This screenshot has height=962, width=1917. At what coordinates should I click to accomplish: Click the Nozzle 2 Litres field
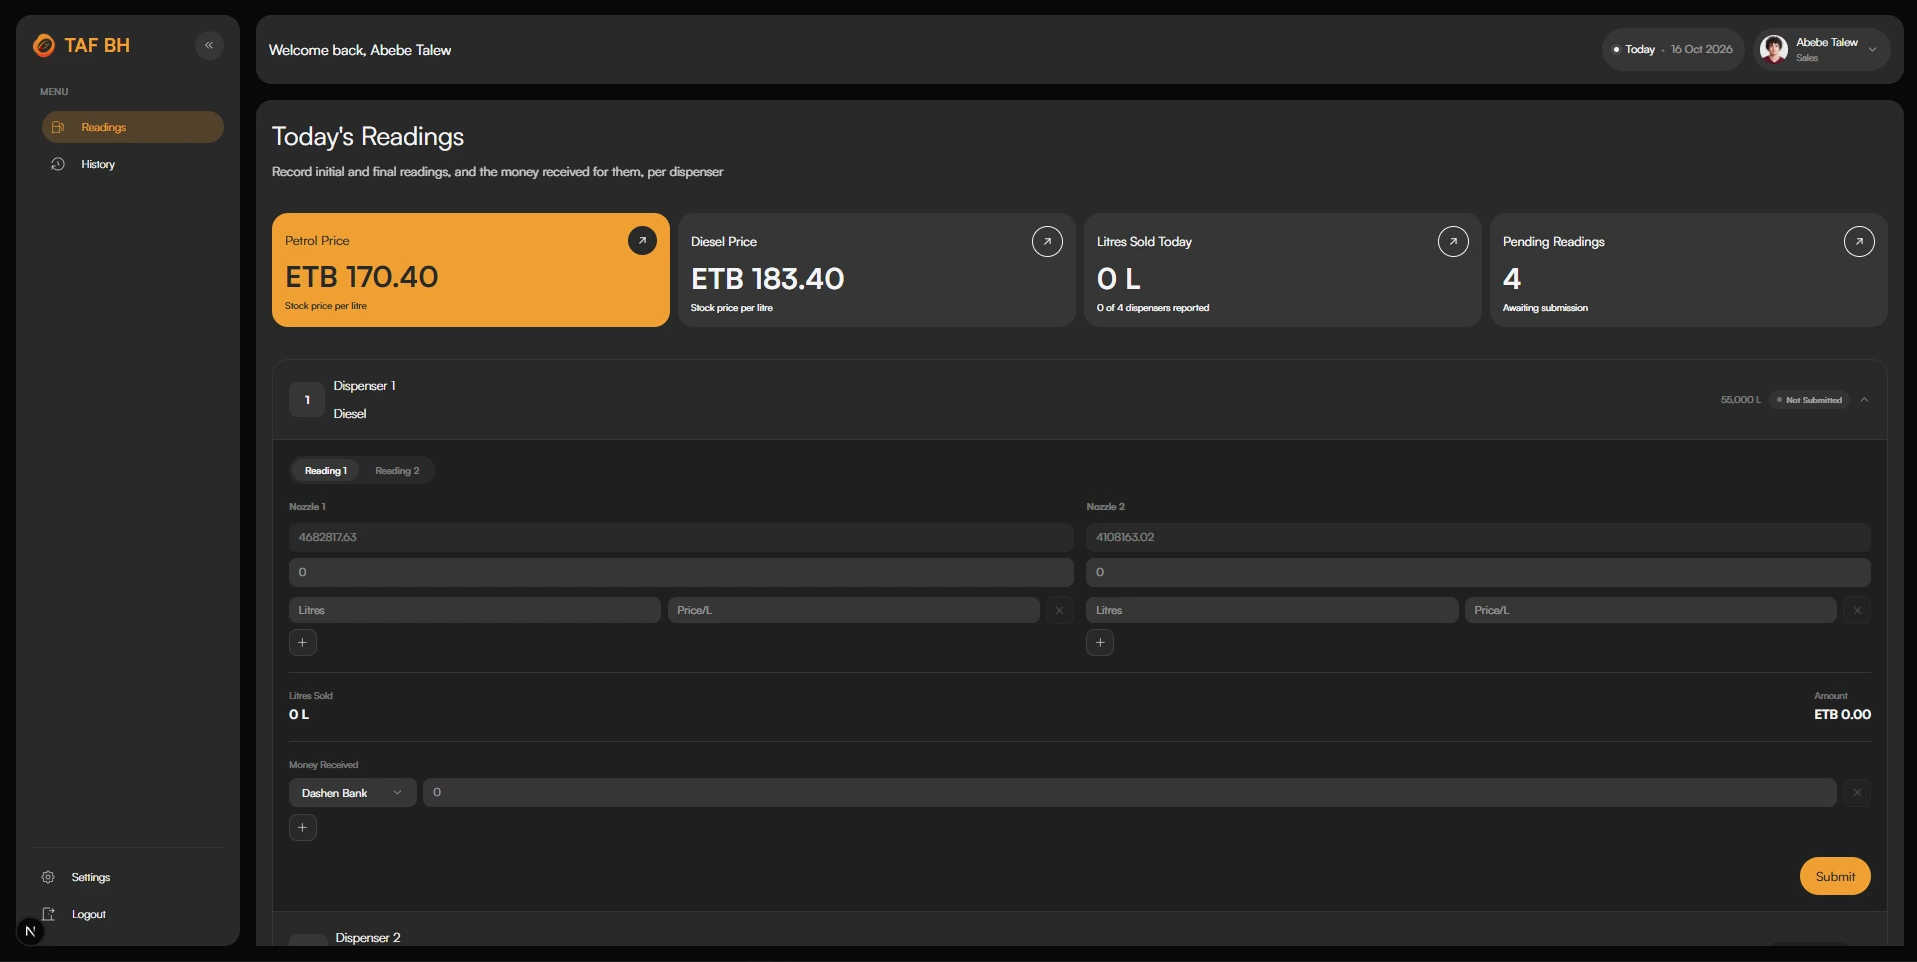click(1271, 610)
